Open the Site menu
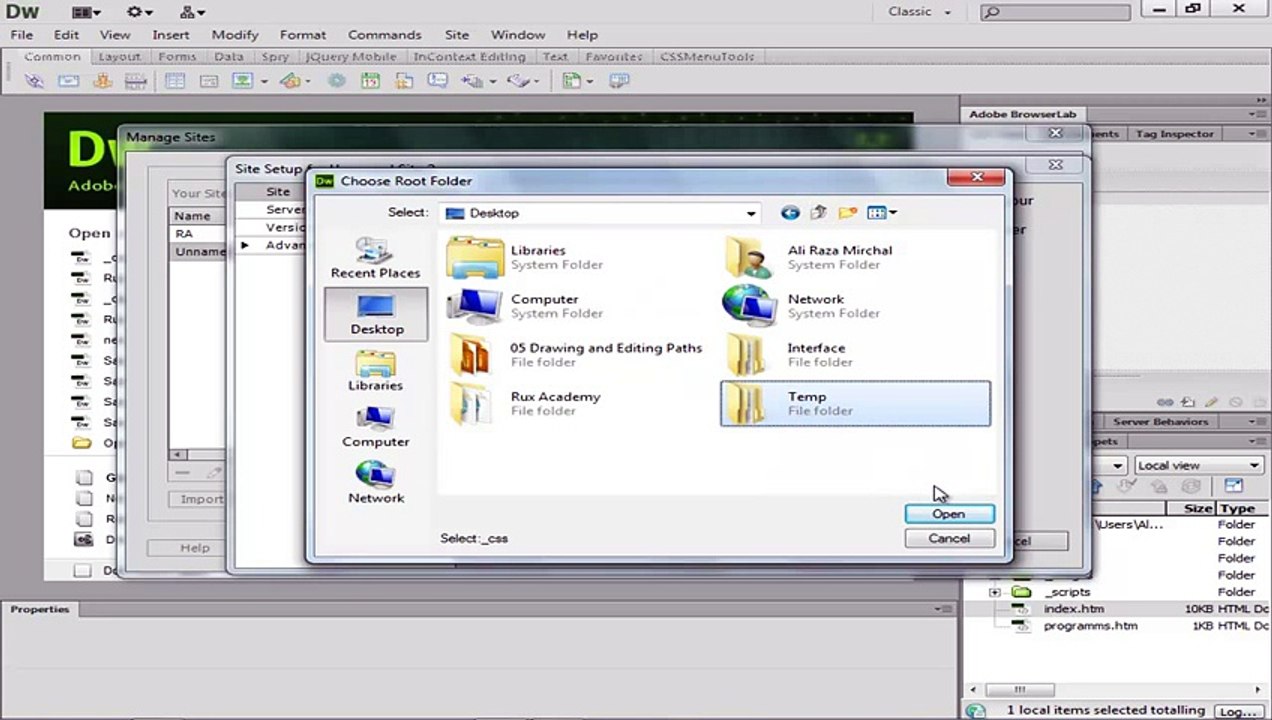The image size is (1272, 720). 457,34
